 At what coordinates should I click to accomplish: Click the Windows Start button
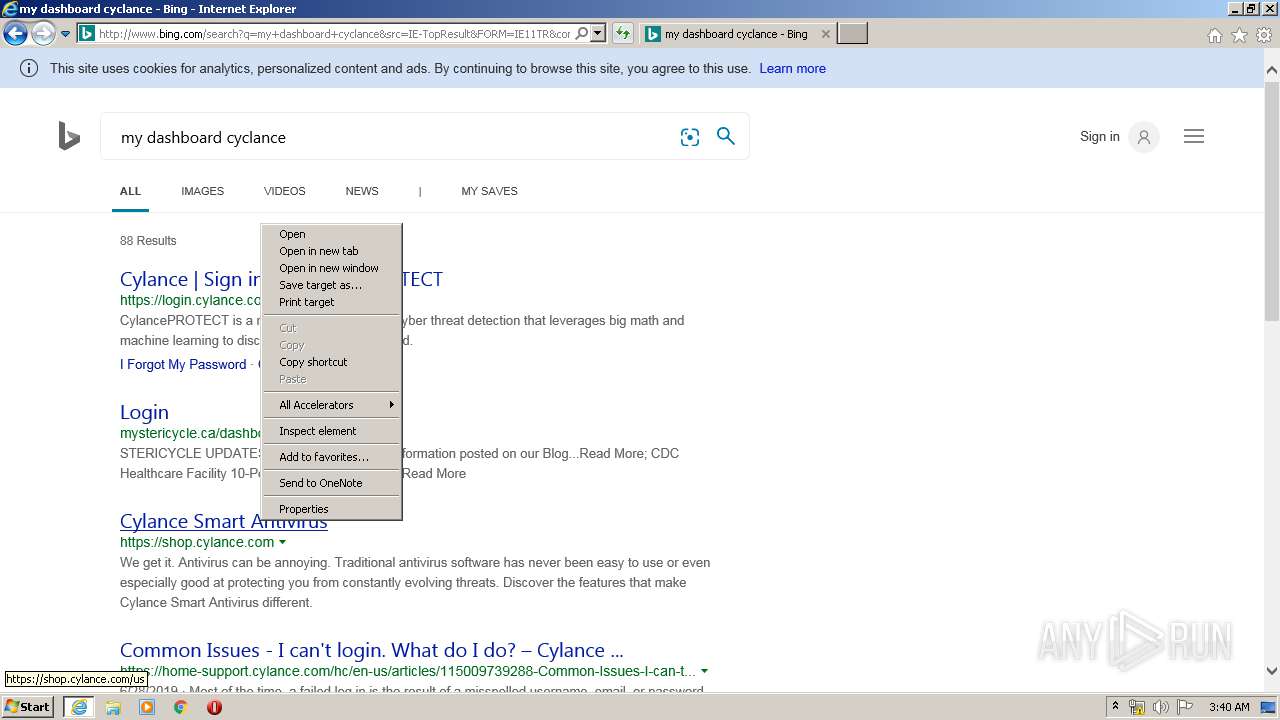(28, 707)
